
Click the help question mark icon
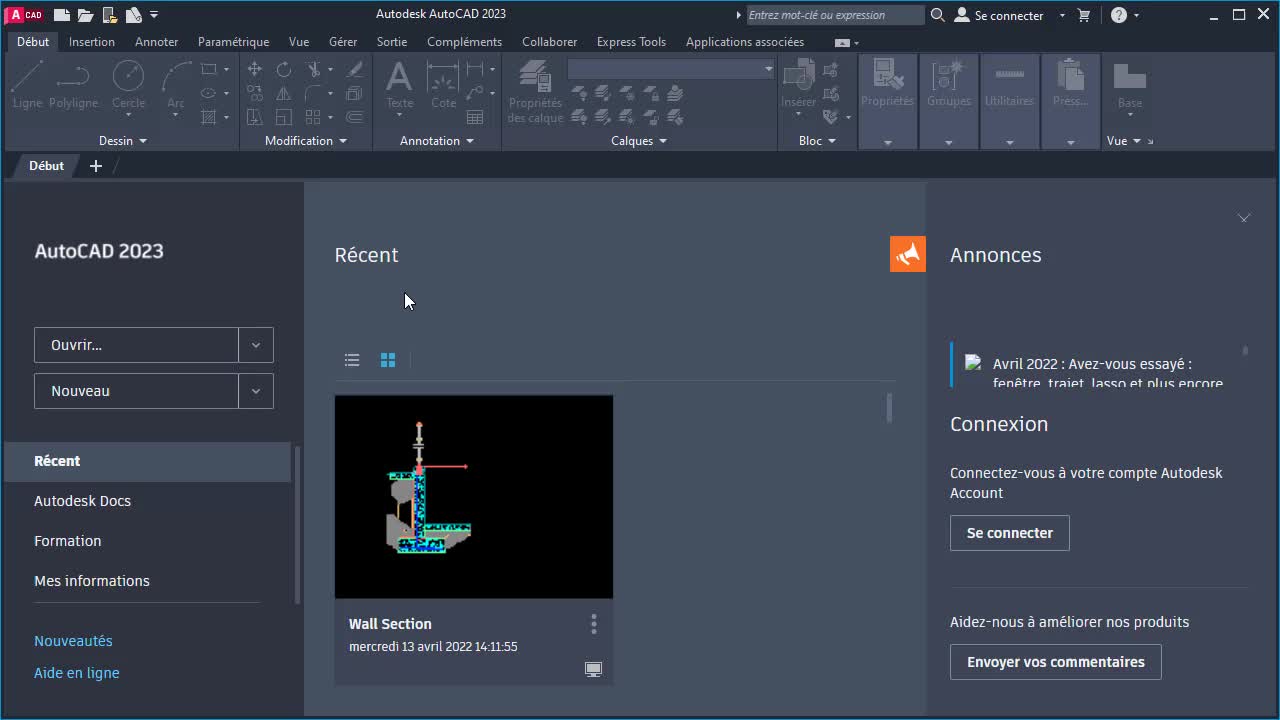(1119, 15)
